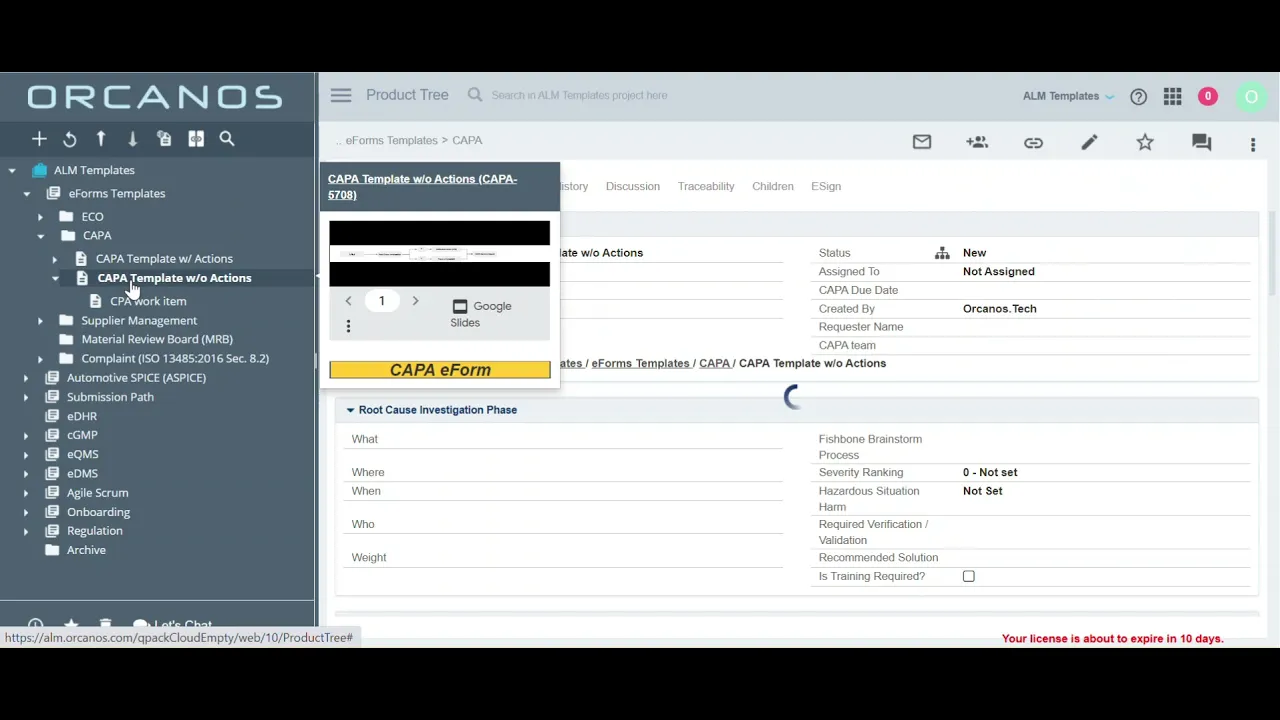The image size is (1280, 720).
Task: Open the tree search magnifier
Action: tap(227, 139)
